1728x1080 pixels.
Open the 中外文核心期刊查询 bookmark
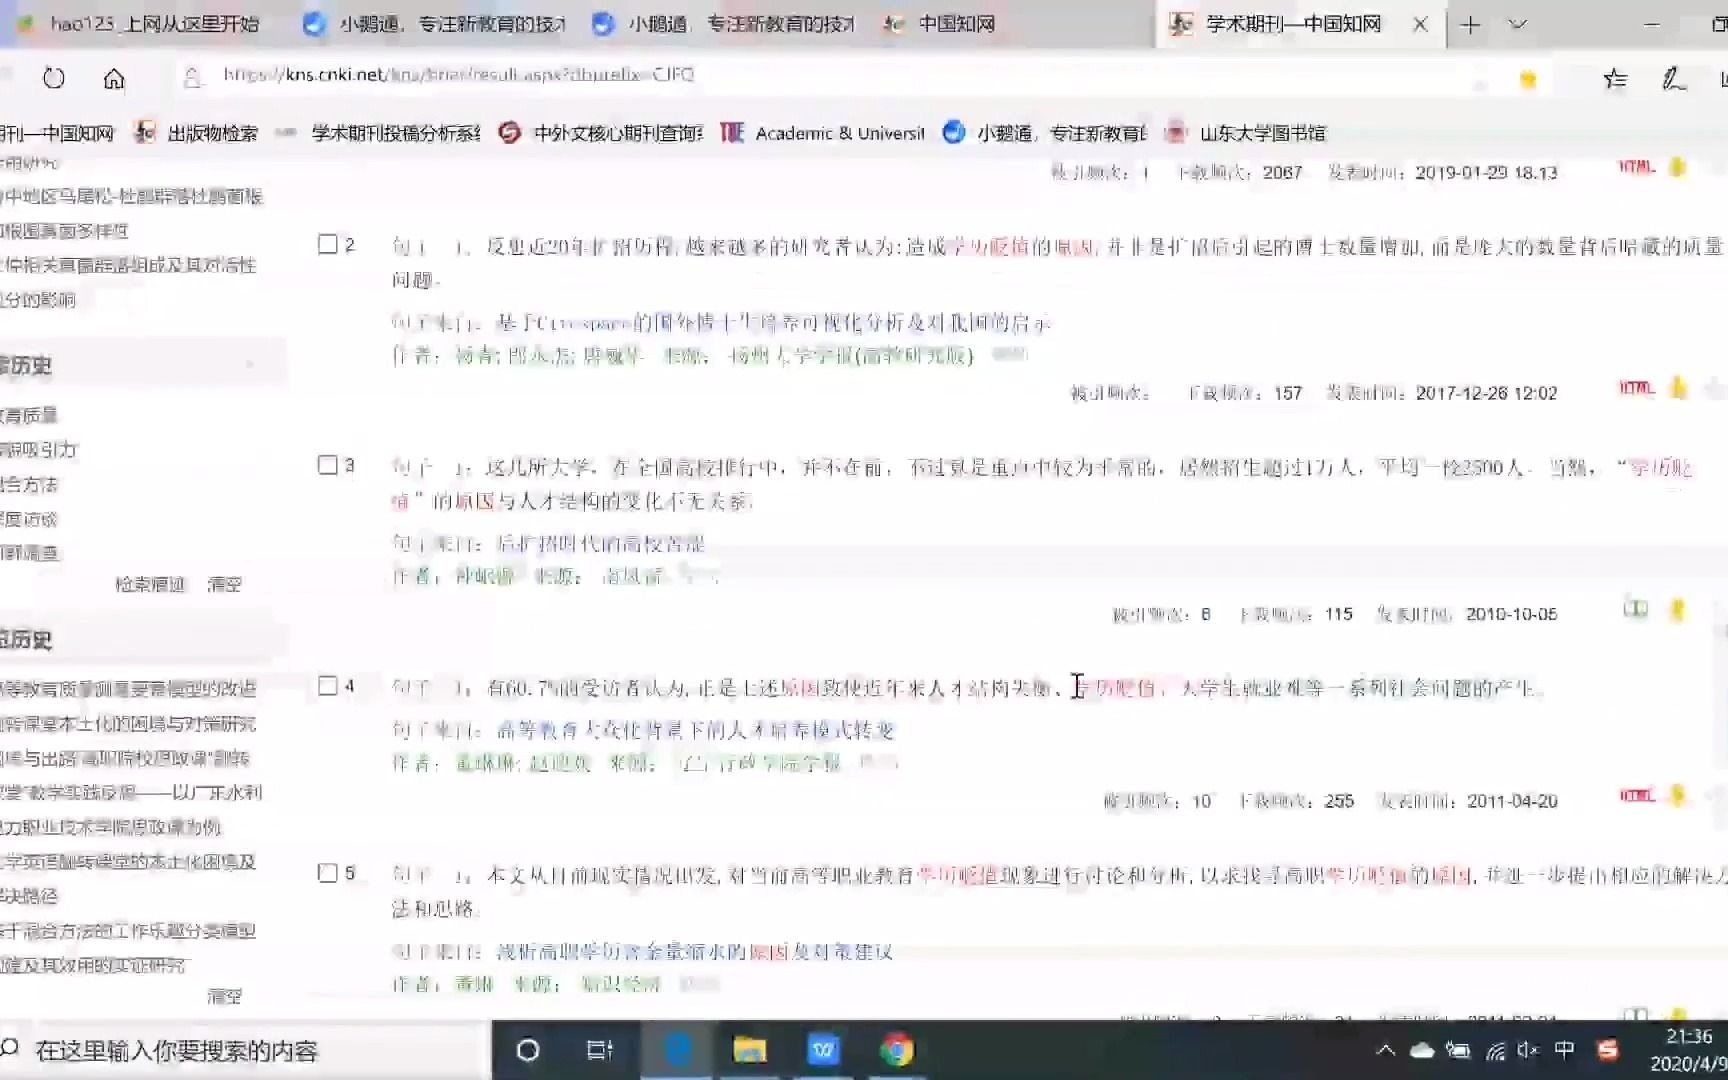601,133
